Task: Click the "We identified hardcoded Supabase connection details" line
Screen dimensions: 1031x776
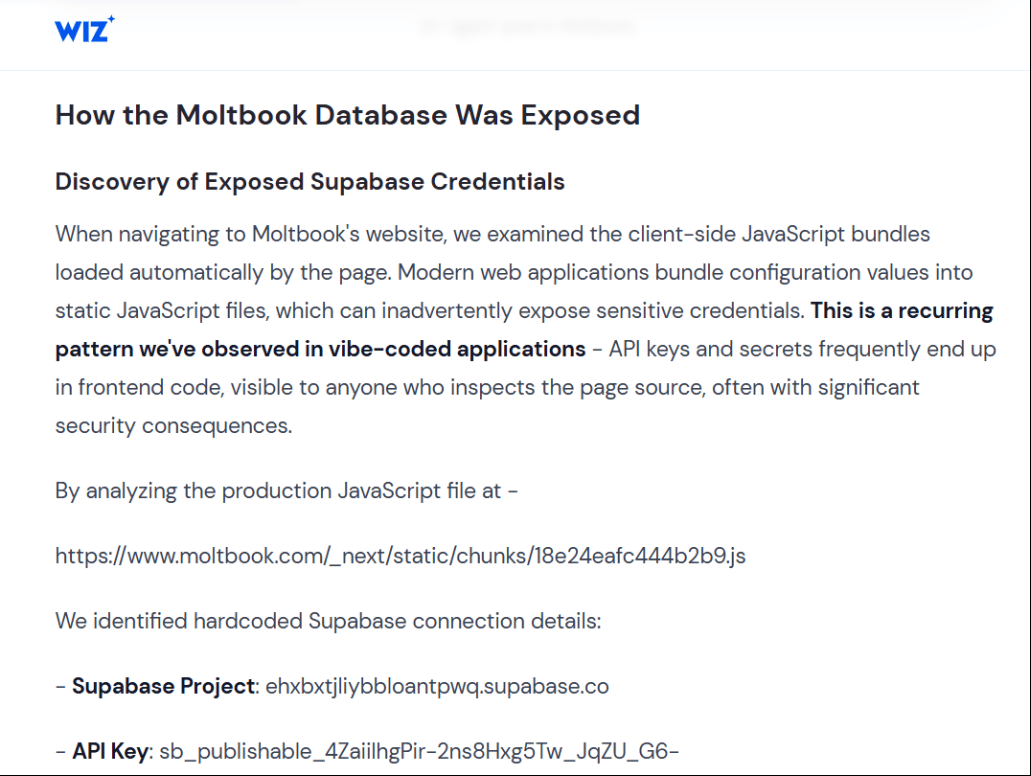Action: 328,621
